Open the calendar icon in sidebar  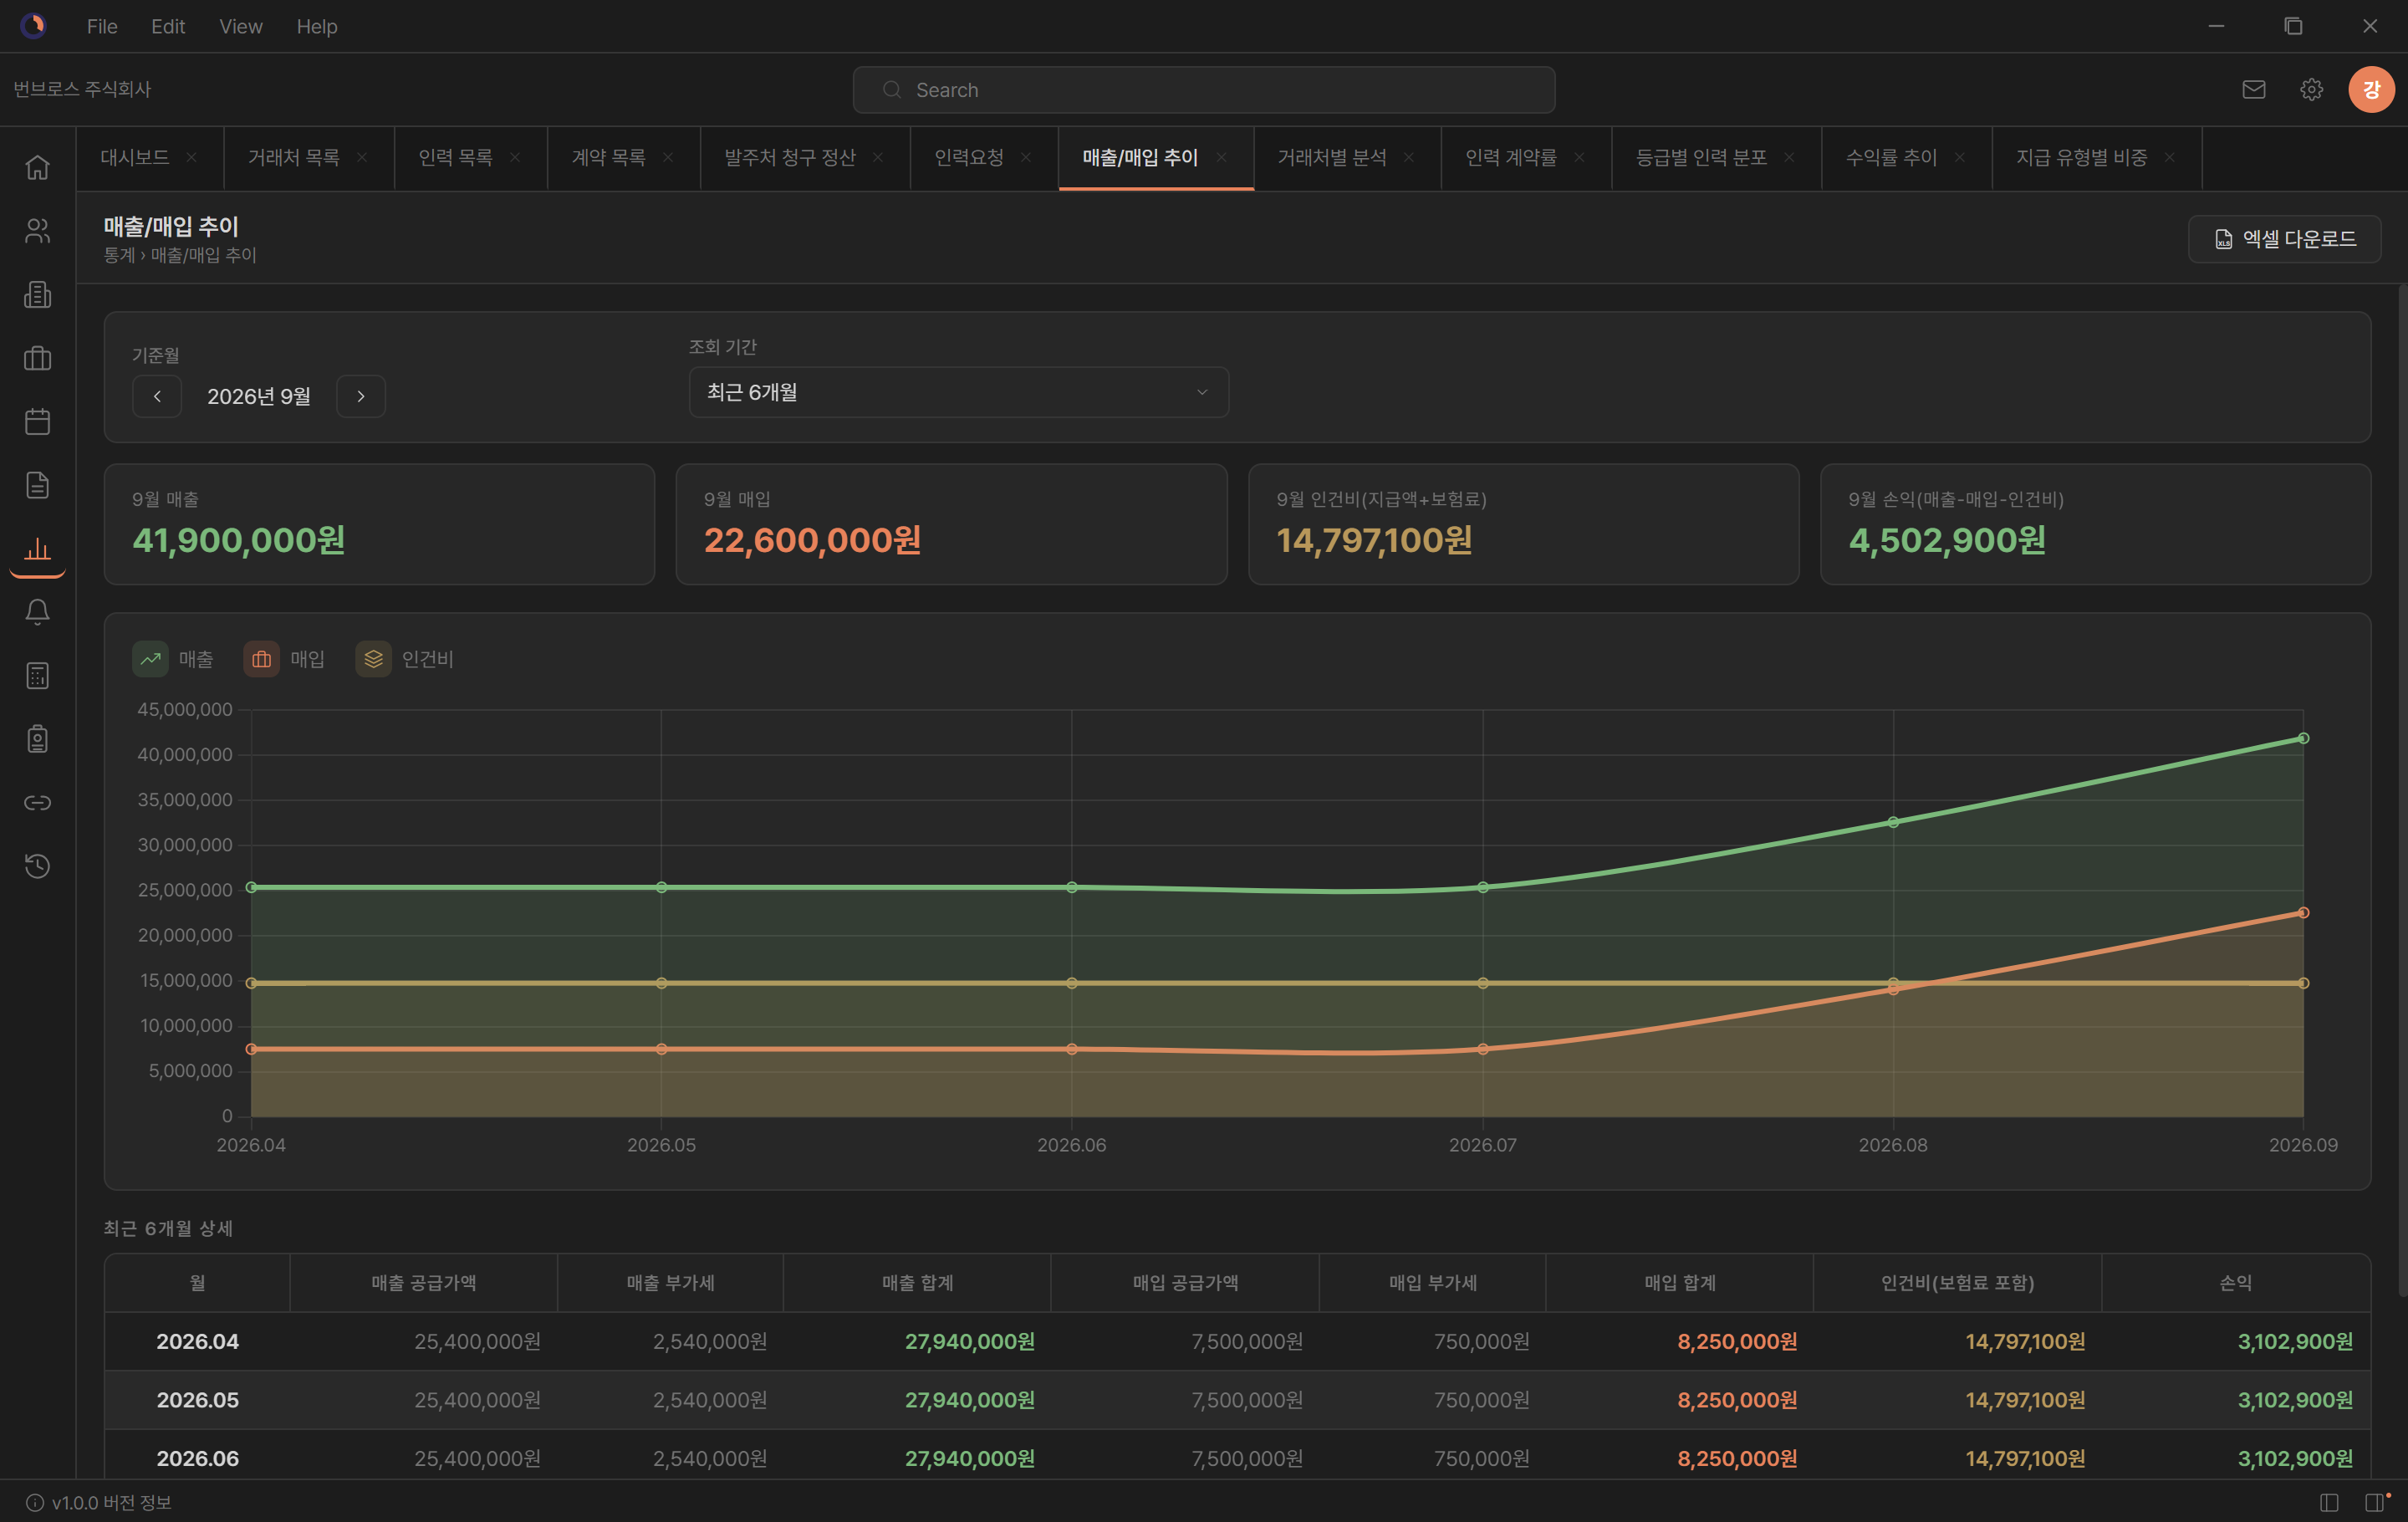[37, 421]
